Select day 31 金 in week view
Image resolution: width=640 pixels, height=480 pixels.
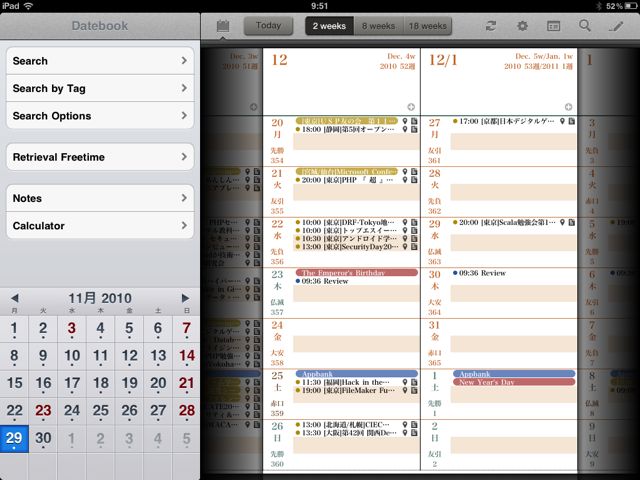(x=435, y=343)
